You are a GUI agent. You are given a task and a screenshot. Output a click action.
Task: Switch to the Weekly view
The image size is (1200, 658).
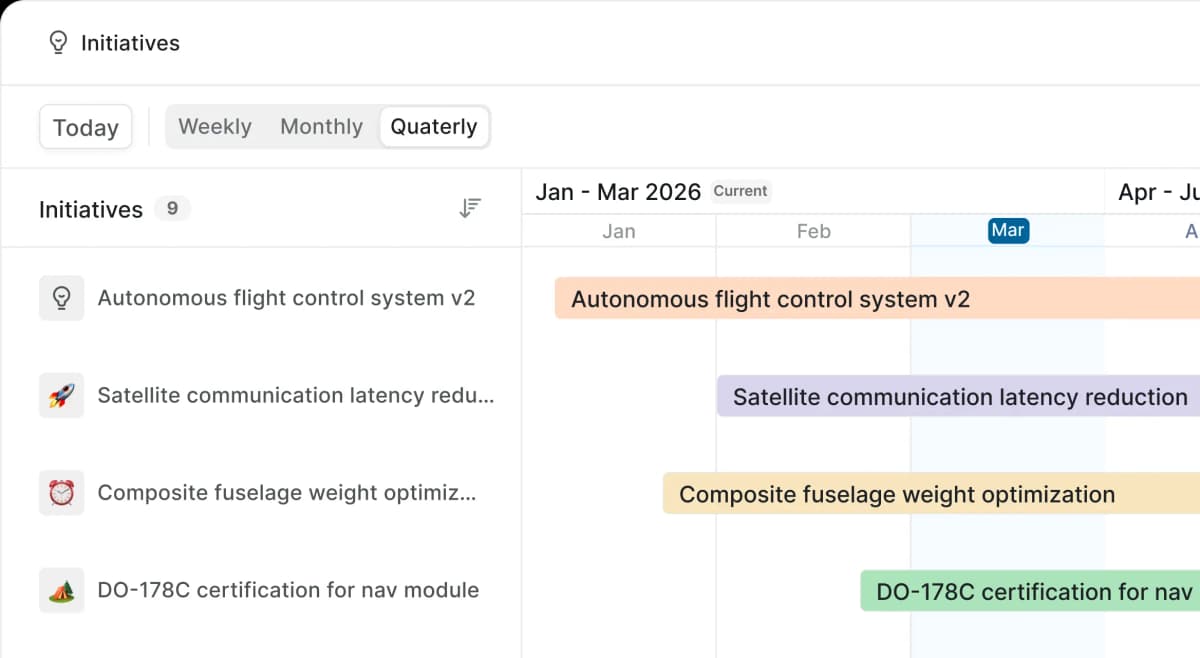click(x=215, y=126)
